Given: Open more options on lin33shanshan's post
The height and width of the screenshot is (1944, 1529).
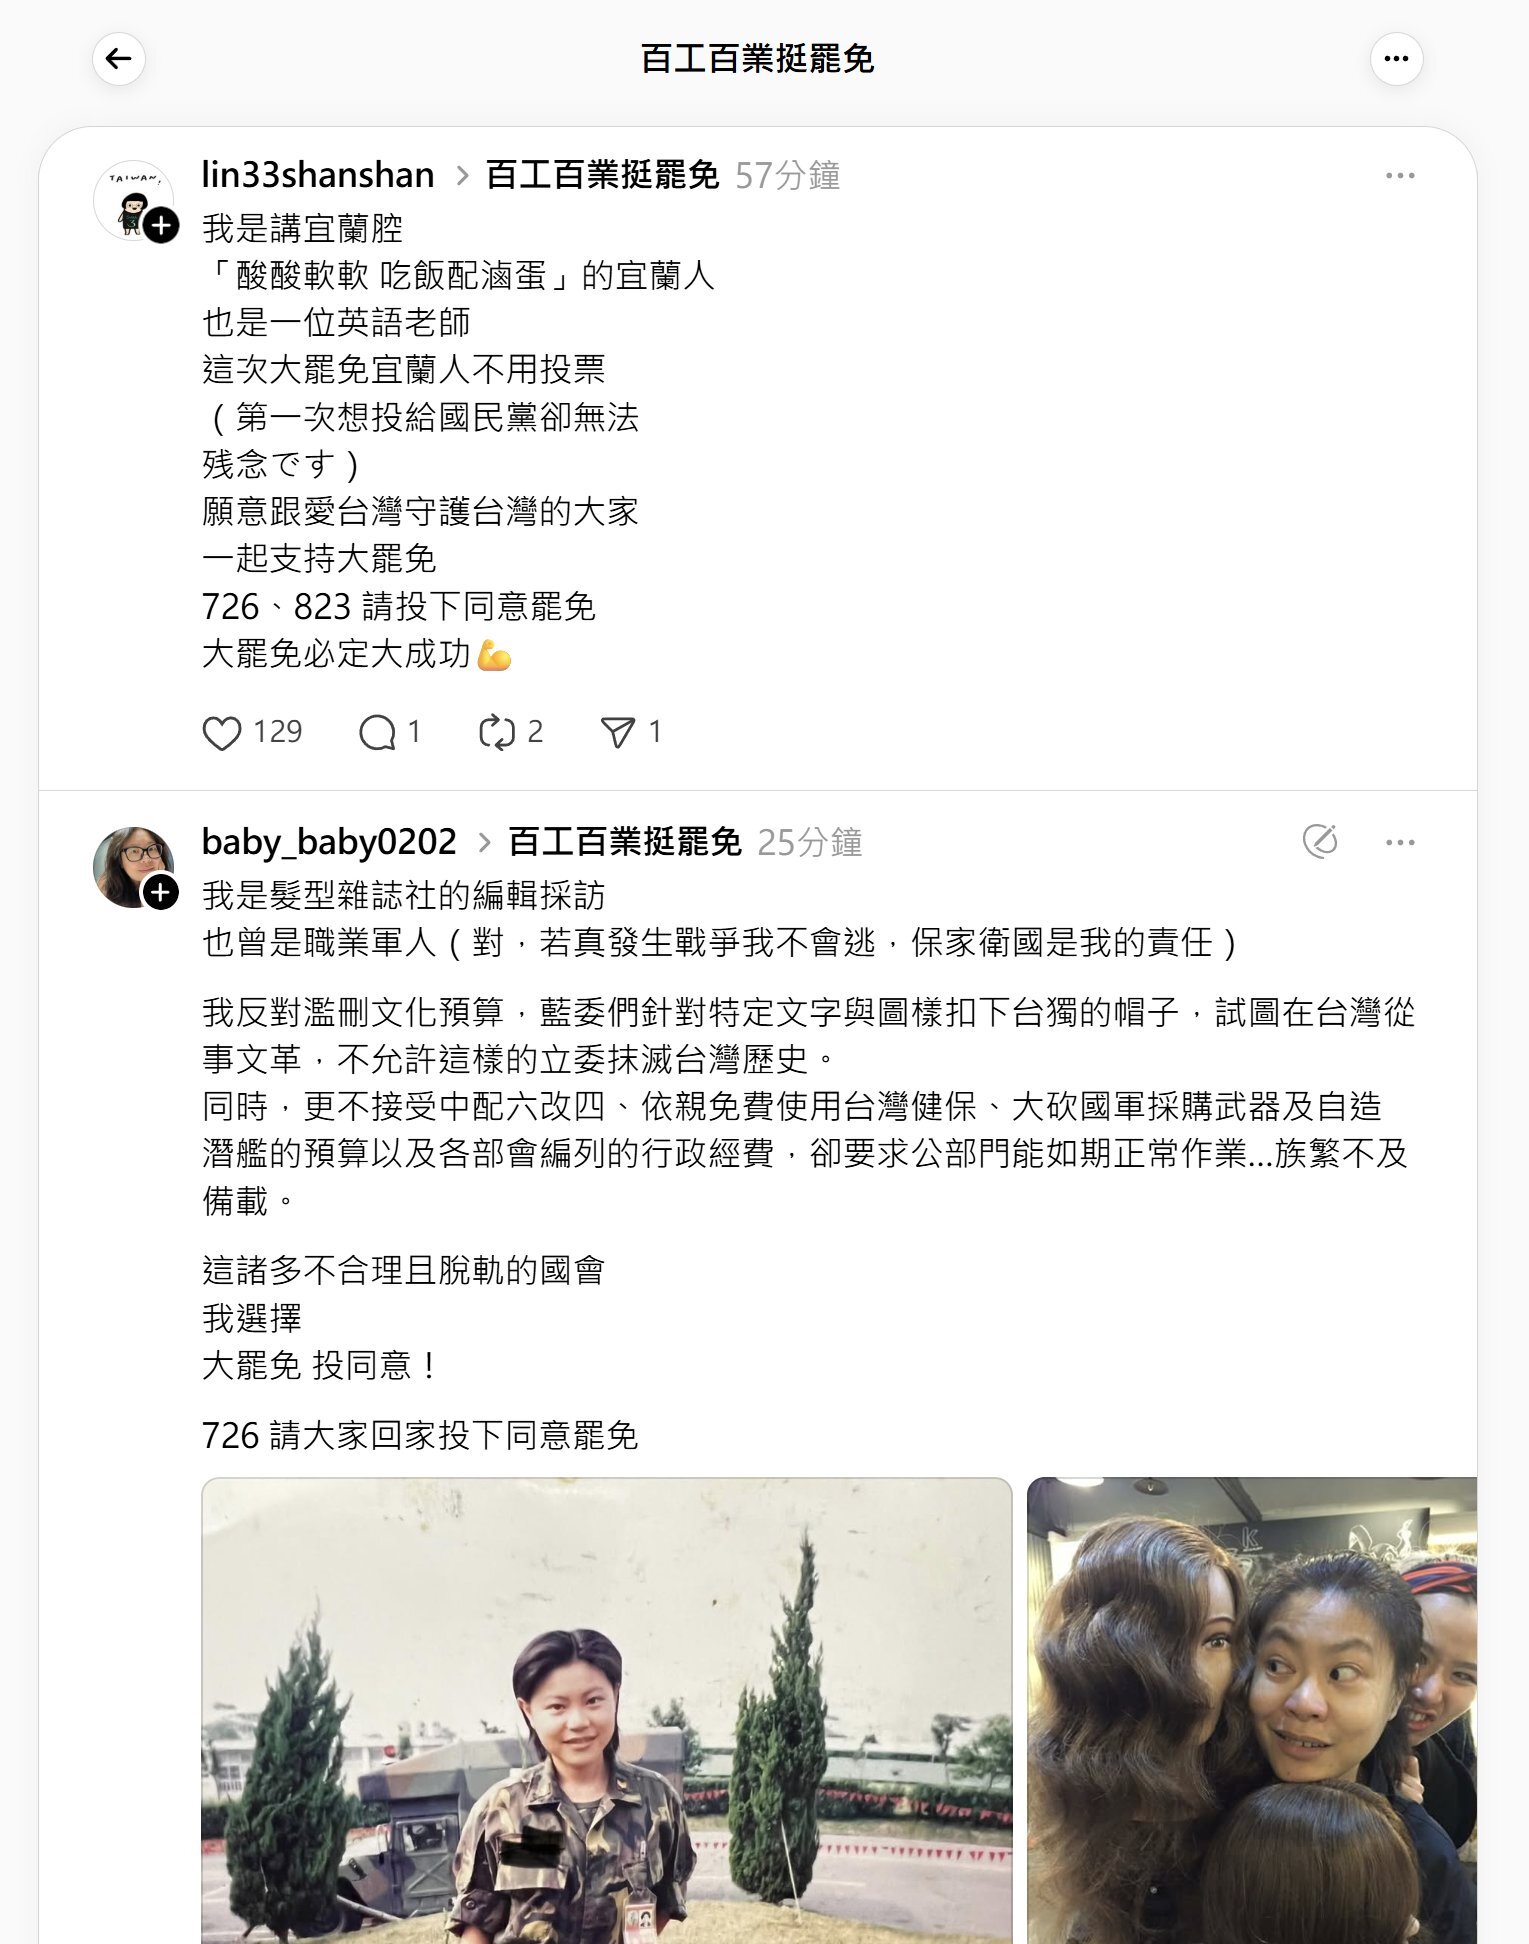Looking at the screenshot, I should click(x=1400, y=175).
